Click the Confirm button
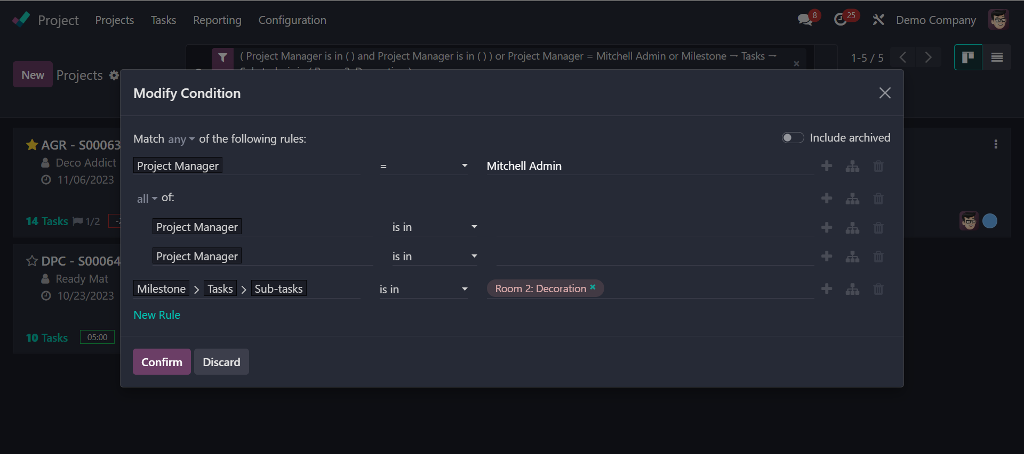1024x454 pixels. (162, 362)
